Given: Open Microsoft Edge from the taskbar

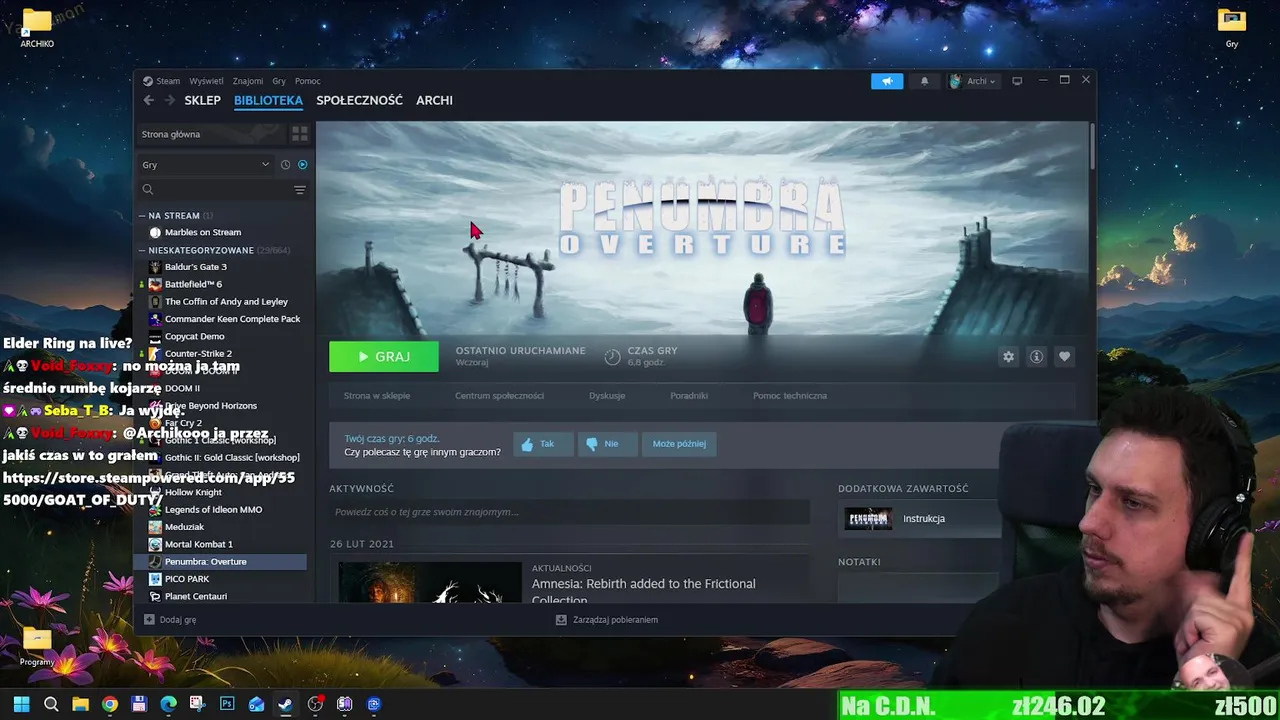Looking at the screenshot, I should point(168,704).
